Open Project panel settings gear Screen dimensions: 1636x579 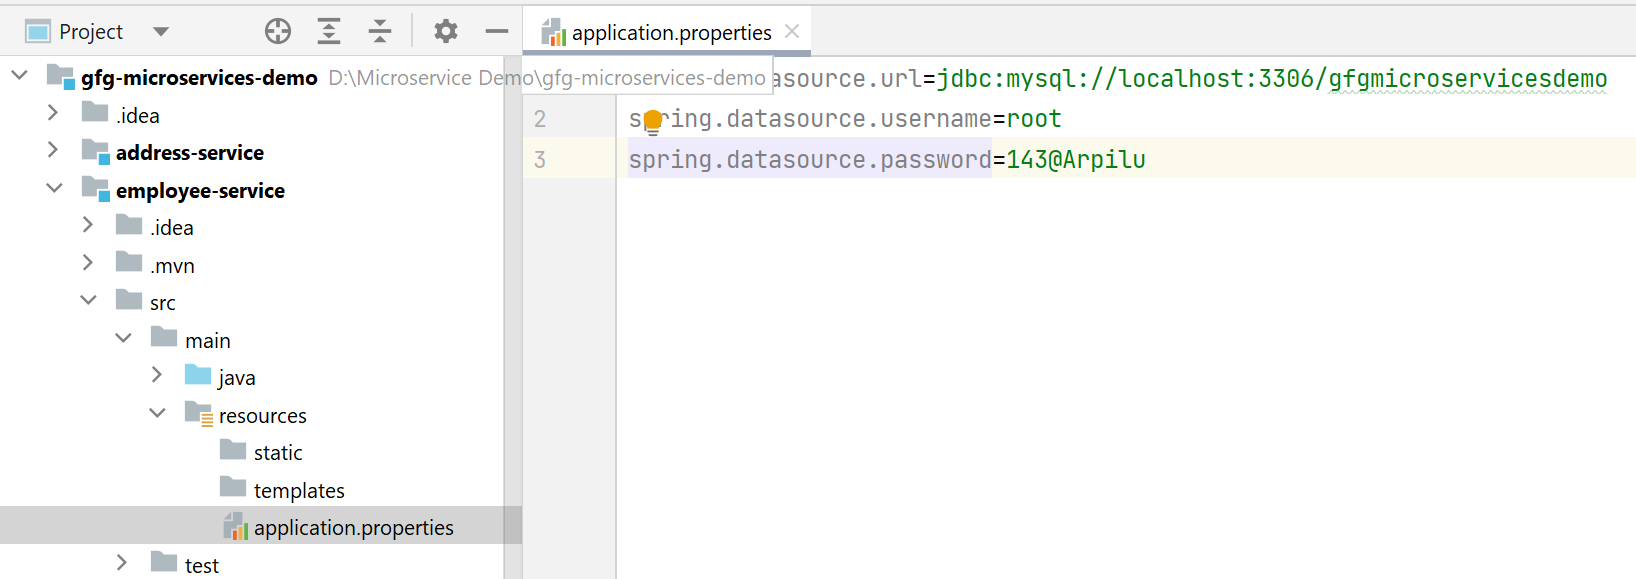tap(446, 32)
